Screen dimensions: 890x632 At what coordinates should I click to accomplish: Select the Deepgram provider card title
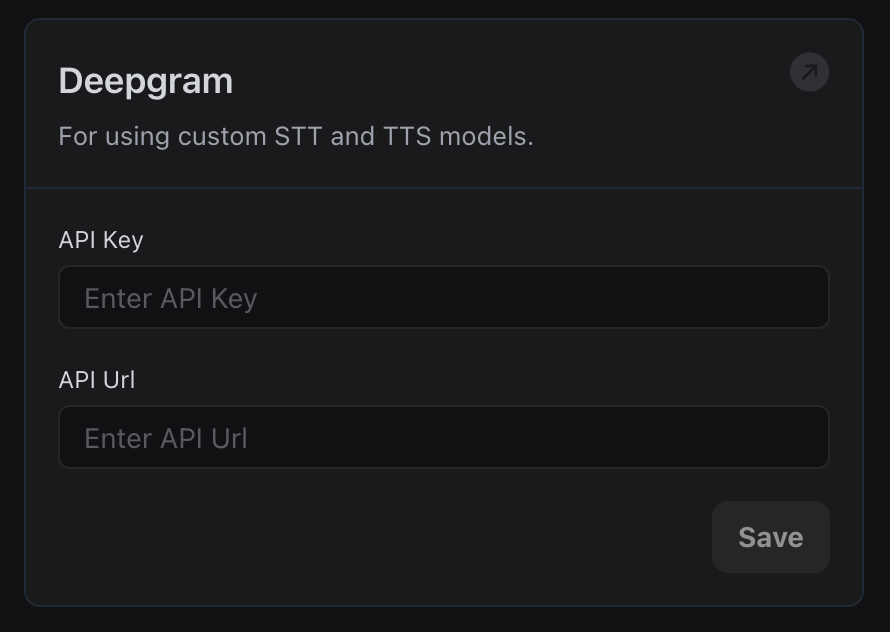(146, 81)
